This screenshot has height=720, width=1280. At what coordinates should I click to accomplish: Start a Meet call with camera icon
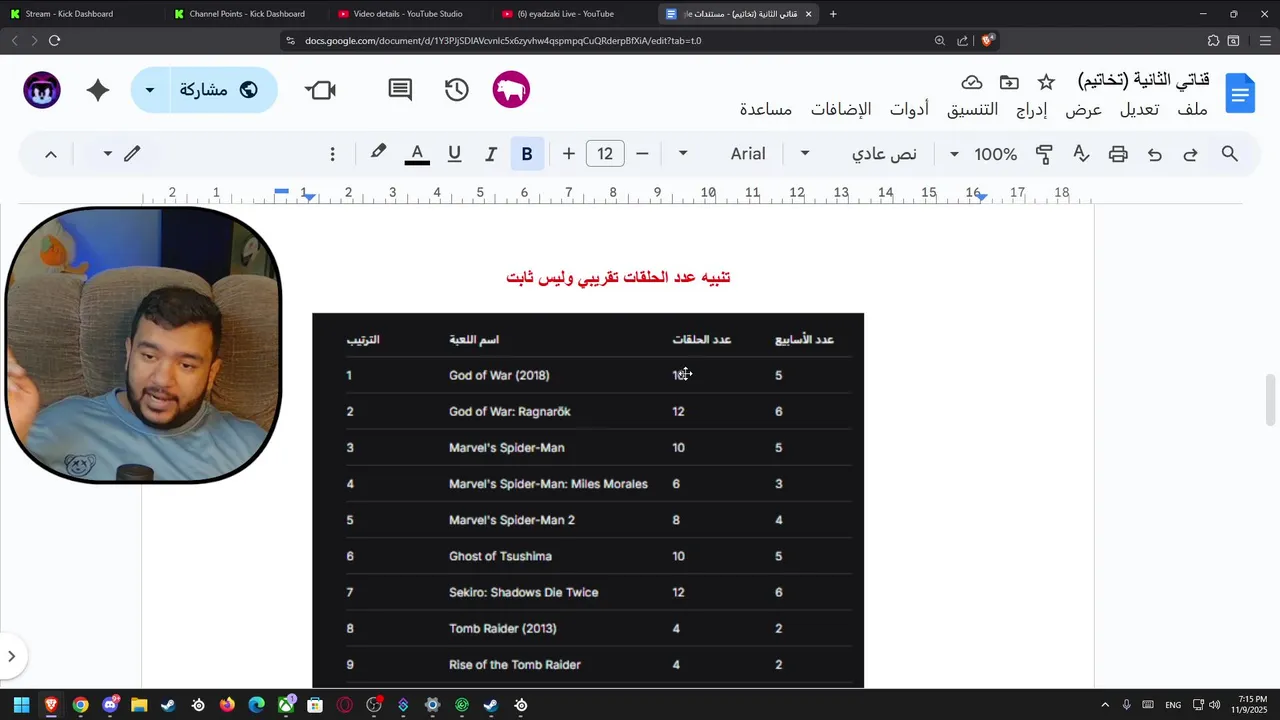coord(321,90)
